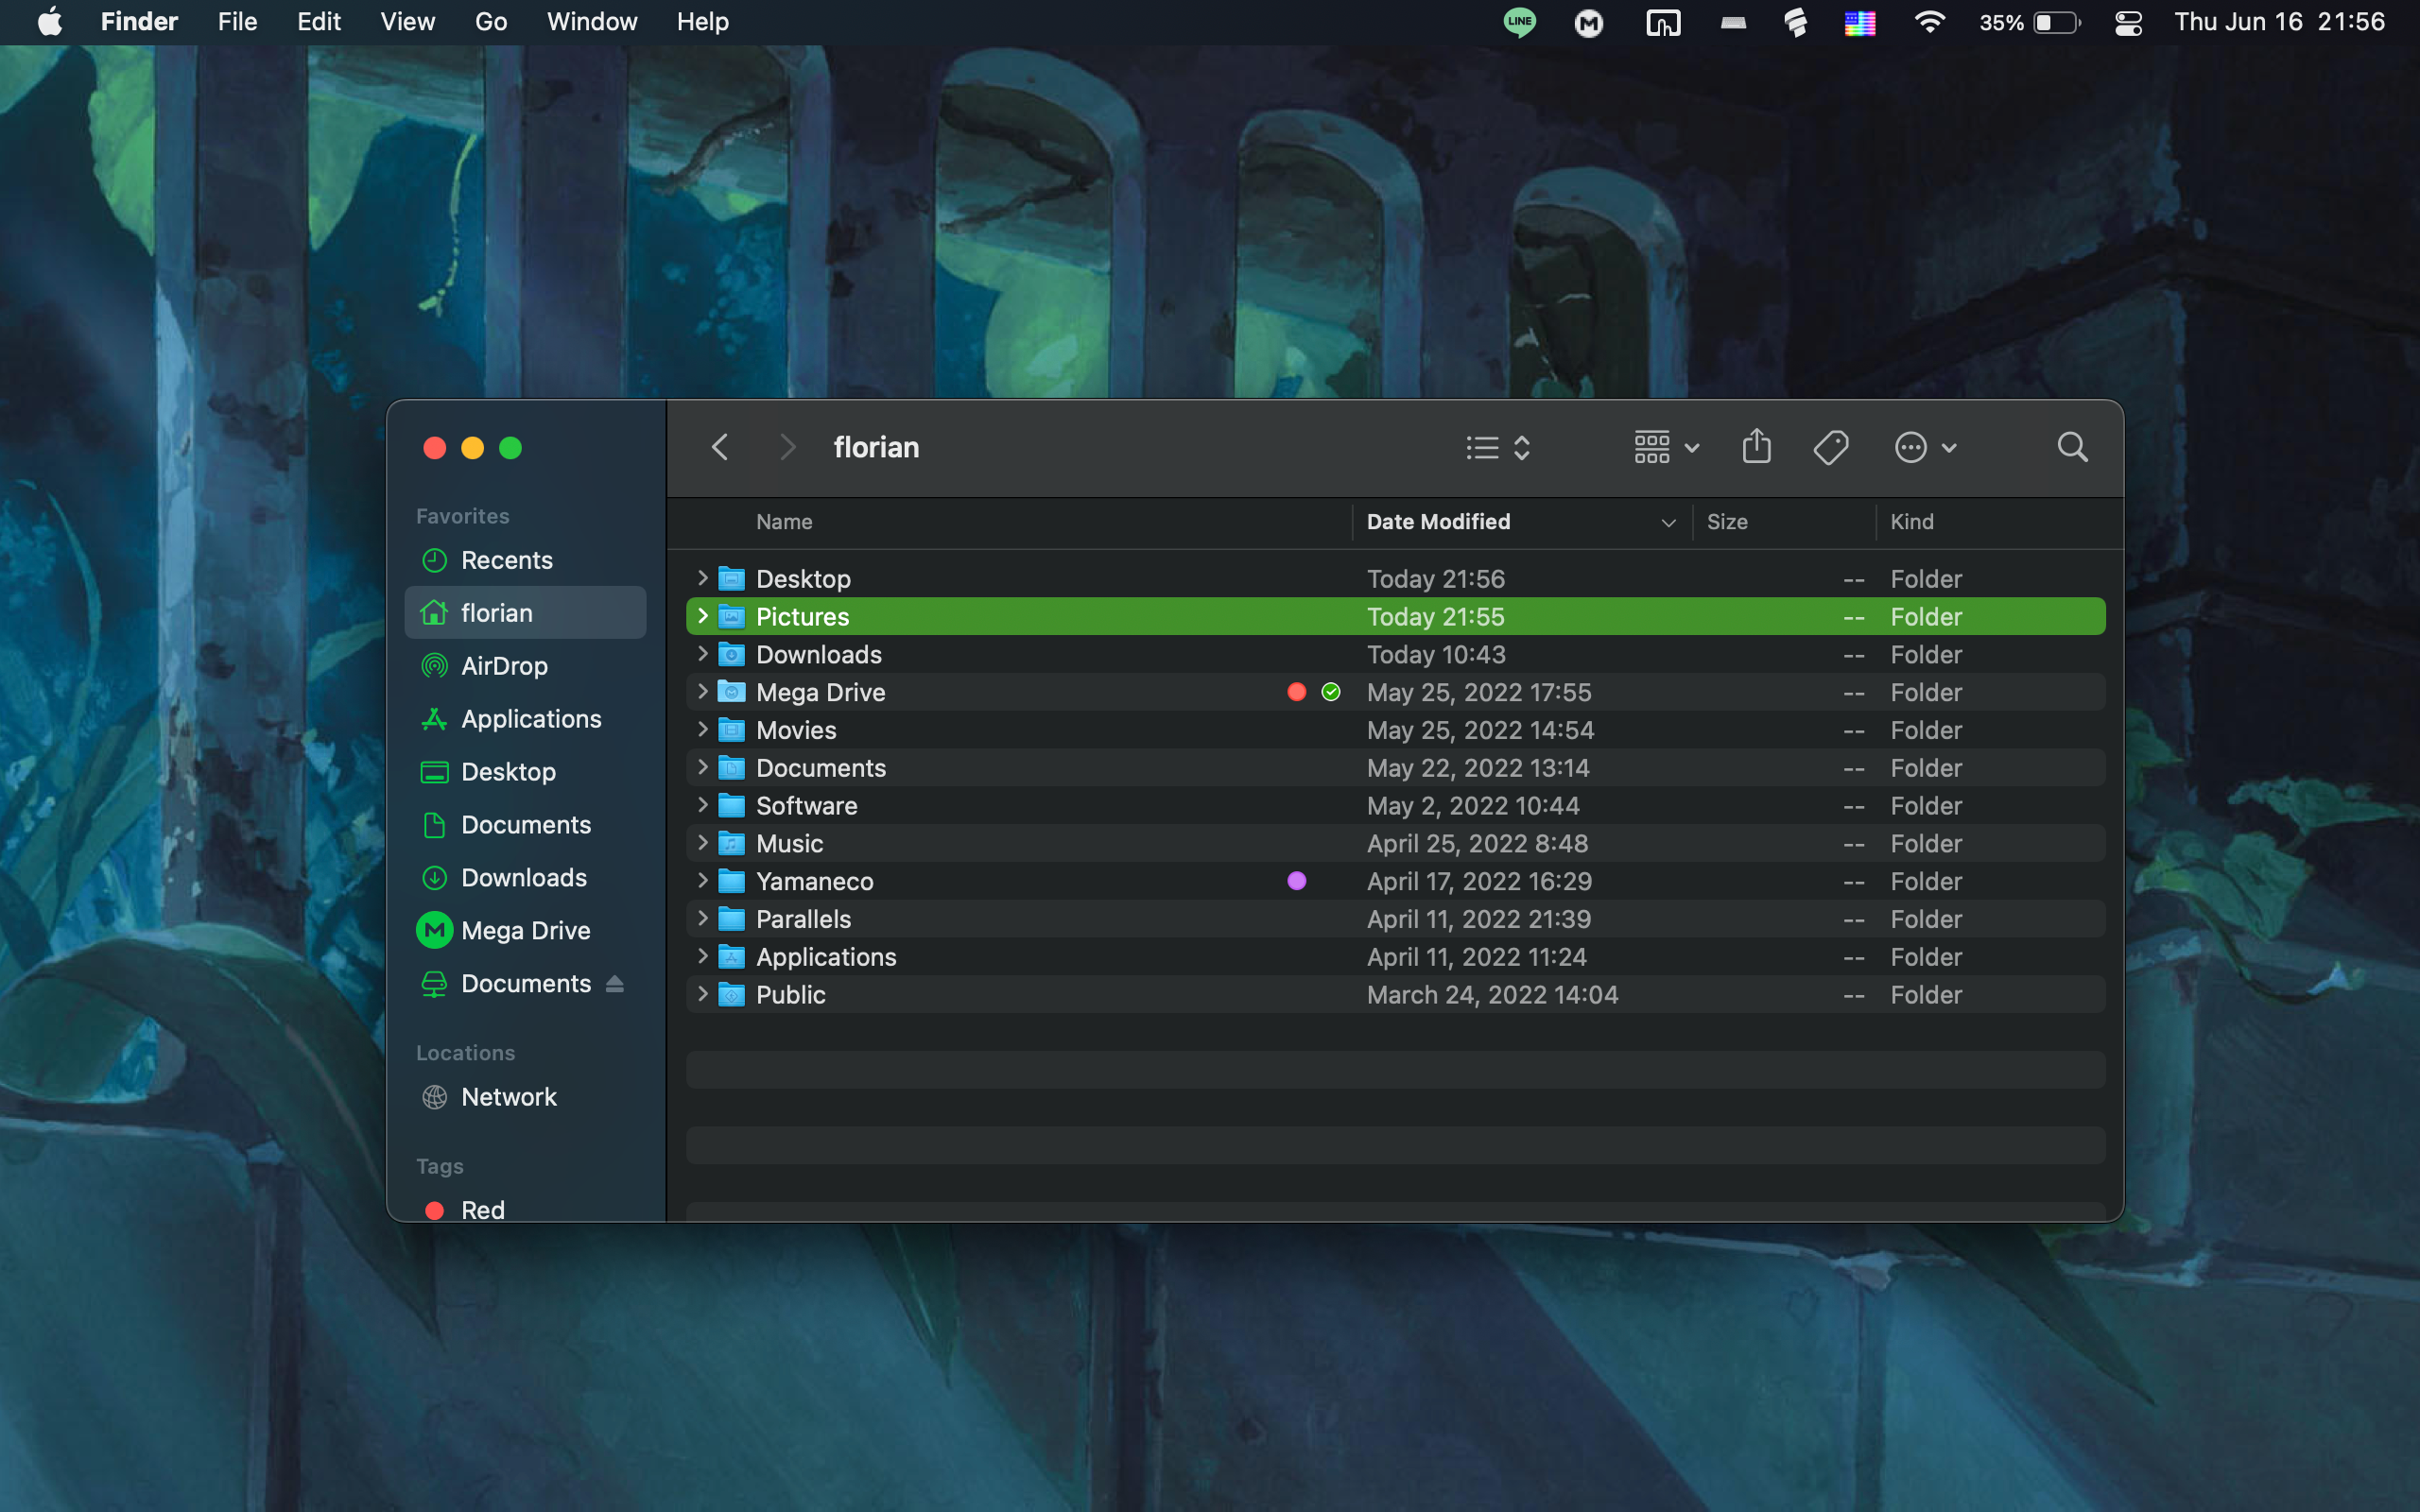Open the View menu
This screenshot has height=1512, width=2420.
coord(407,22)
